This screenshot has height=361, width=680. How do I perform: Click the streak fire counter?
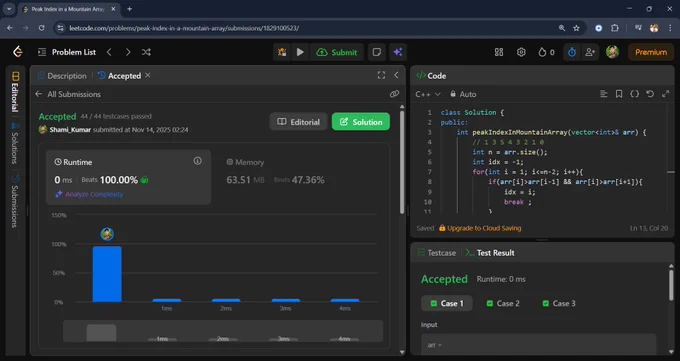[546, 52]
